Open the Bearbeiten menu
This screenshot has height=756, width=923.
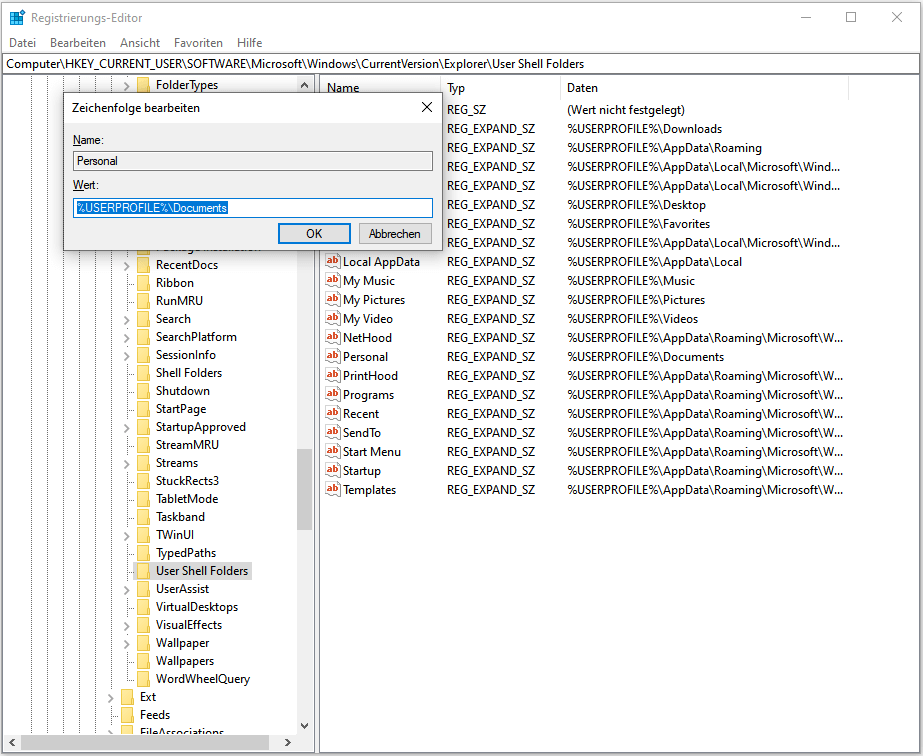pyautogui.click(x=78, y=43)
